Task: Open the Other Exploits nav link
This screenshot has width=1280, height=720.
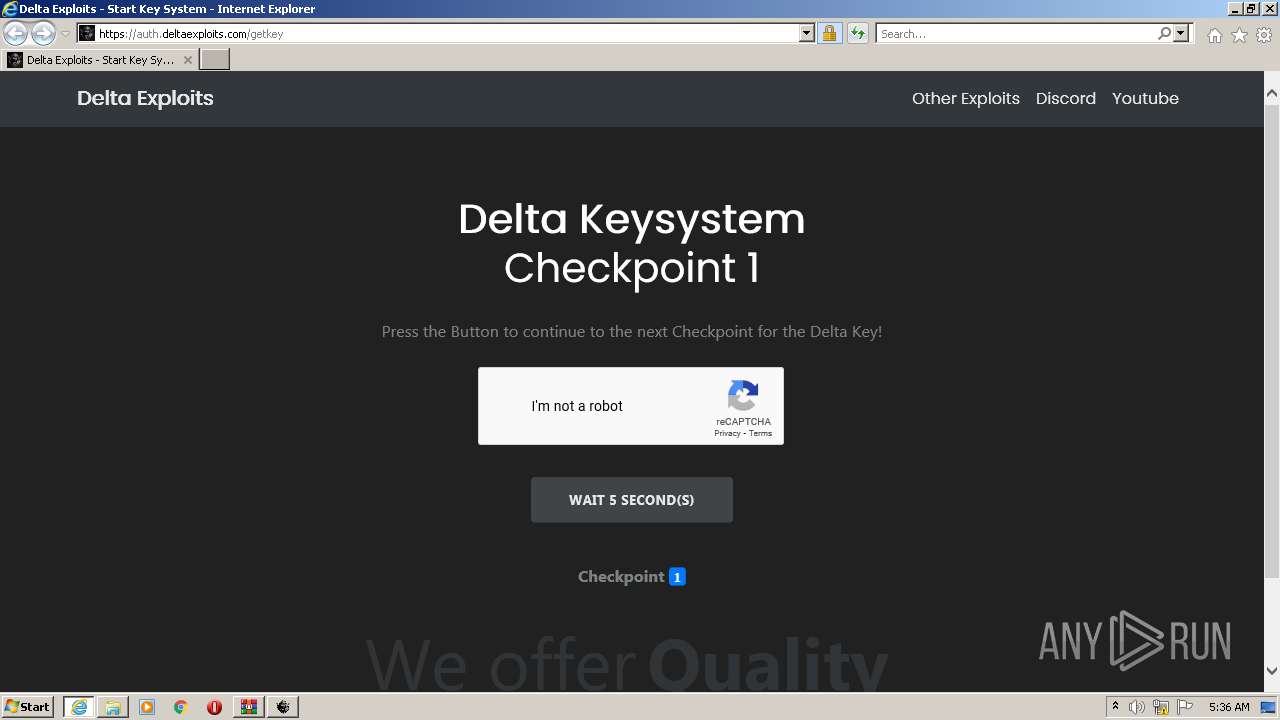Action: [x=966, y=98]
